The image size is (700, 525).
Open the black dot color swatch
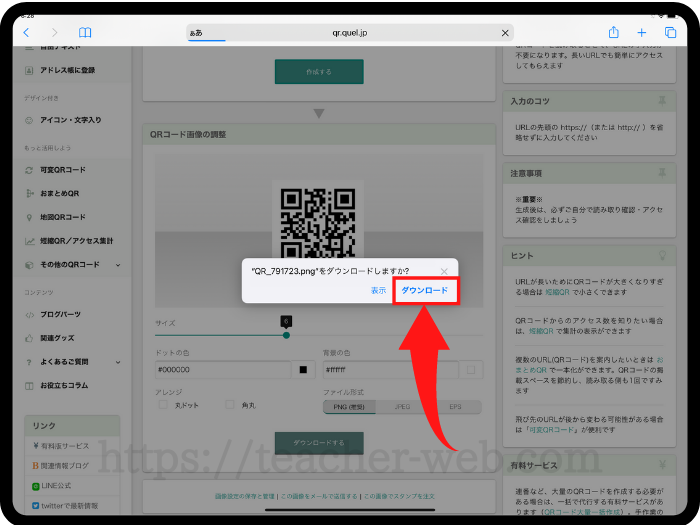click(303, 370)
